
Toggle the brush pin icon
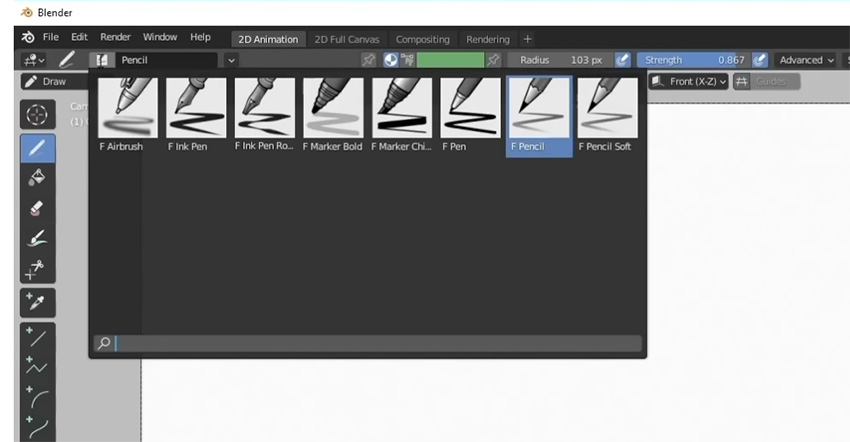coord(369,60)
